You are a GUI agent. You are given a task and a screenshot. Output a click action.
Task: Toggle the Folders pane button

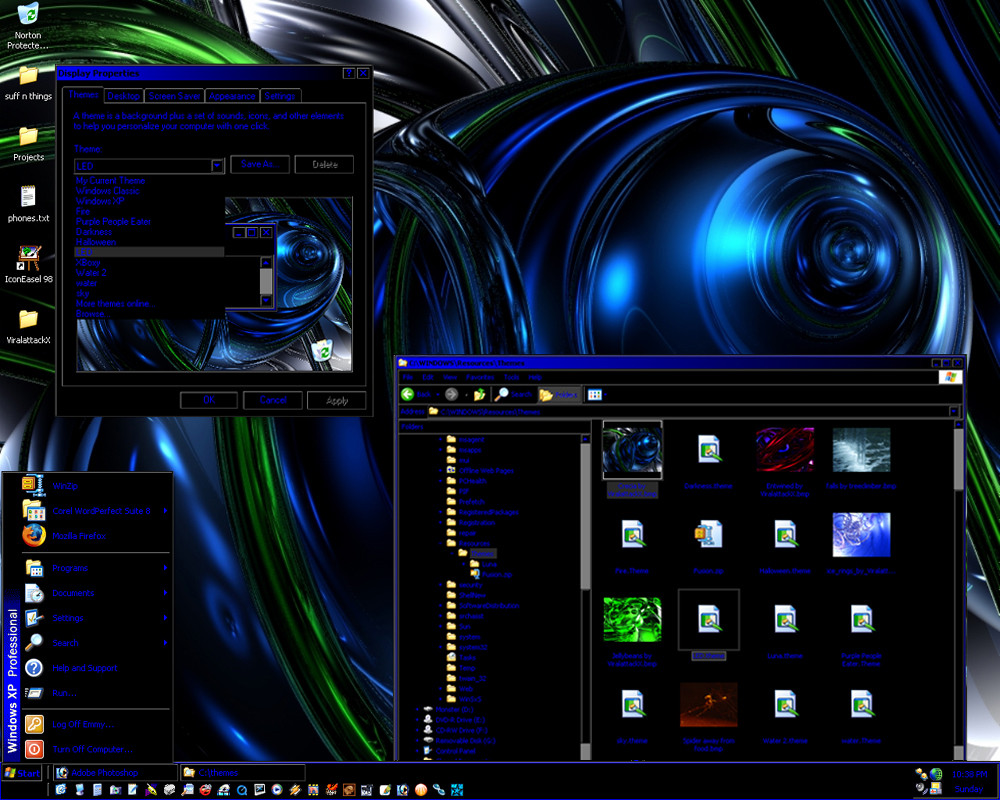pos(558,394)
